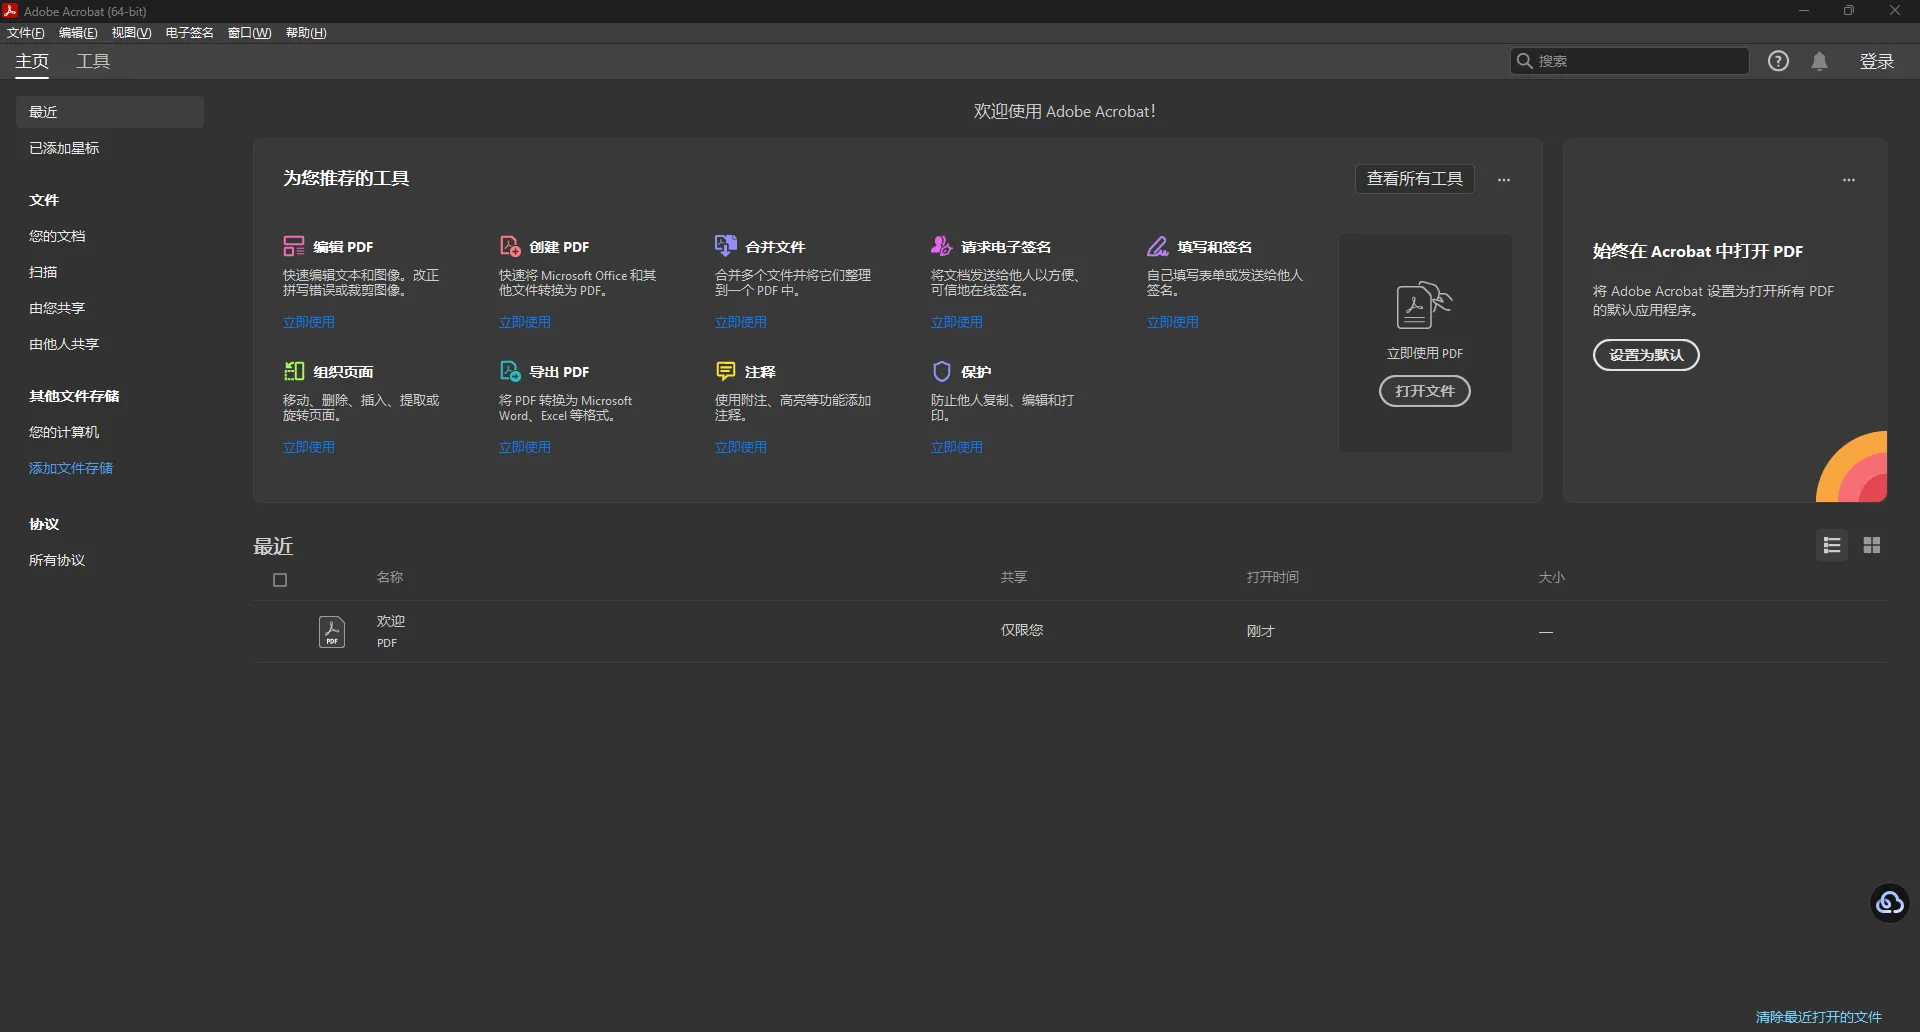Select 您的文档 in the sidebar
Image resolution: width=1920 pixels, height=1032 pixels.
click(57, 236)
